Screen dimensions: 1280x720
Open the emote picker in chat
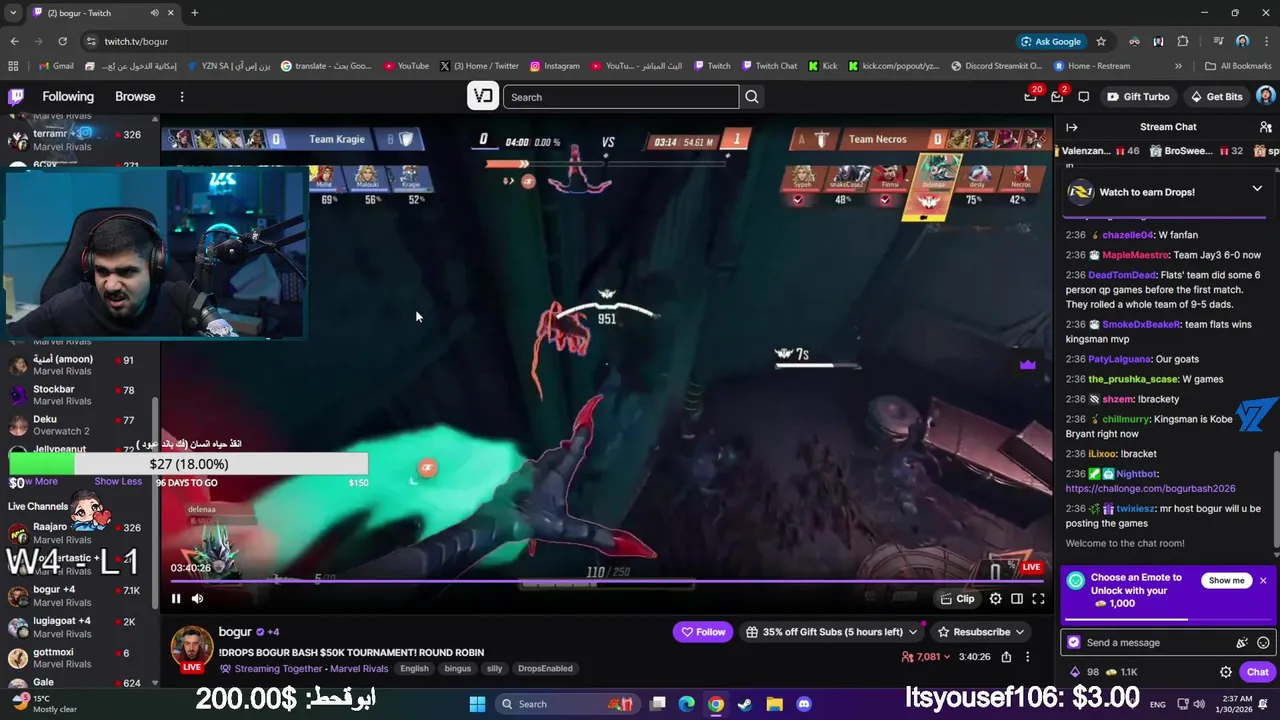(1263, 643)
